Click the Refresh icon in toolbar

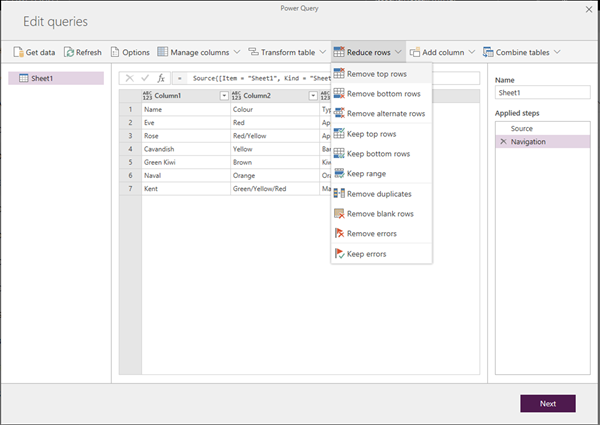pyautogui.click(x=68, y=51)
